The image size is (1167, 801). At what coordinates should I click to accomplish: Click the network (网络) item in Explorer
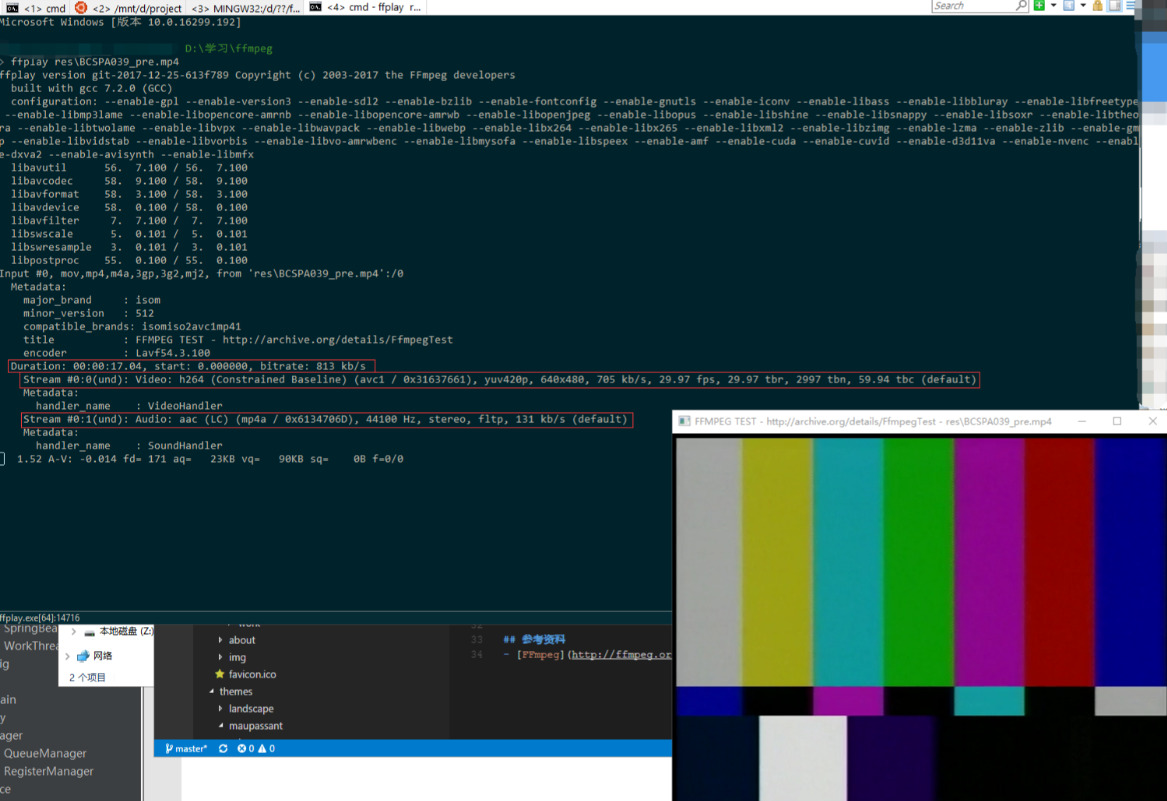102,656
